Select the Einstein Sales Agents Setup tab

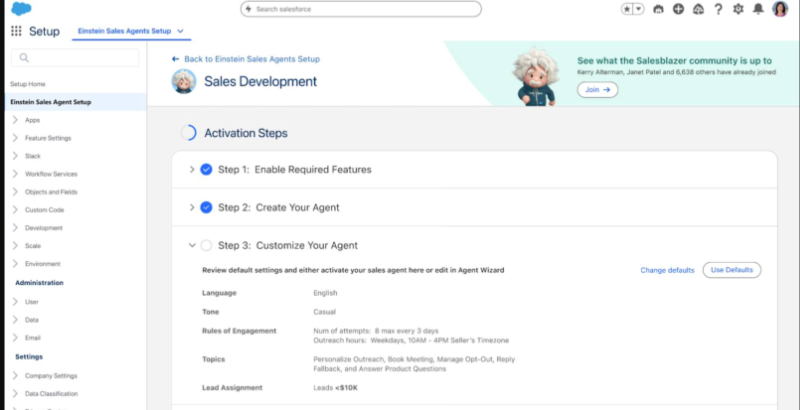(x=124, y=31)
